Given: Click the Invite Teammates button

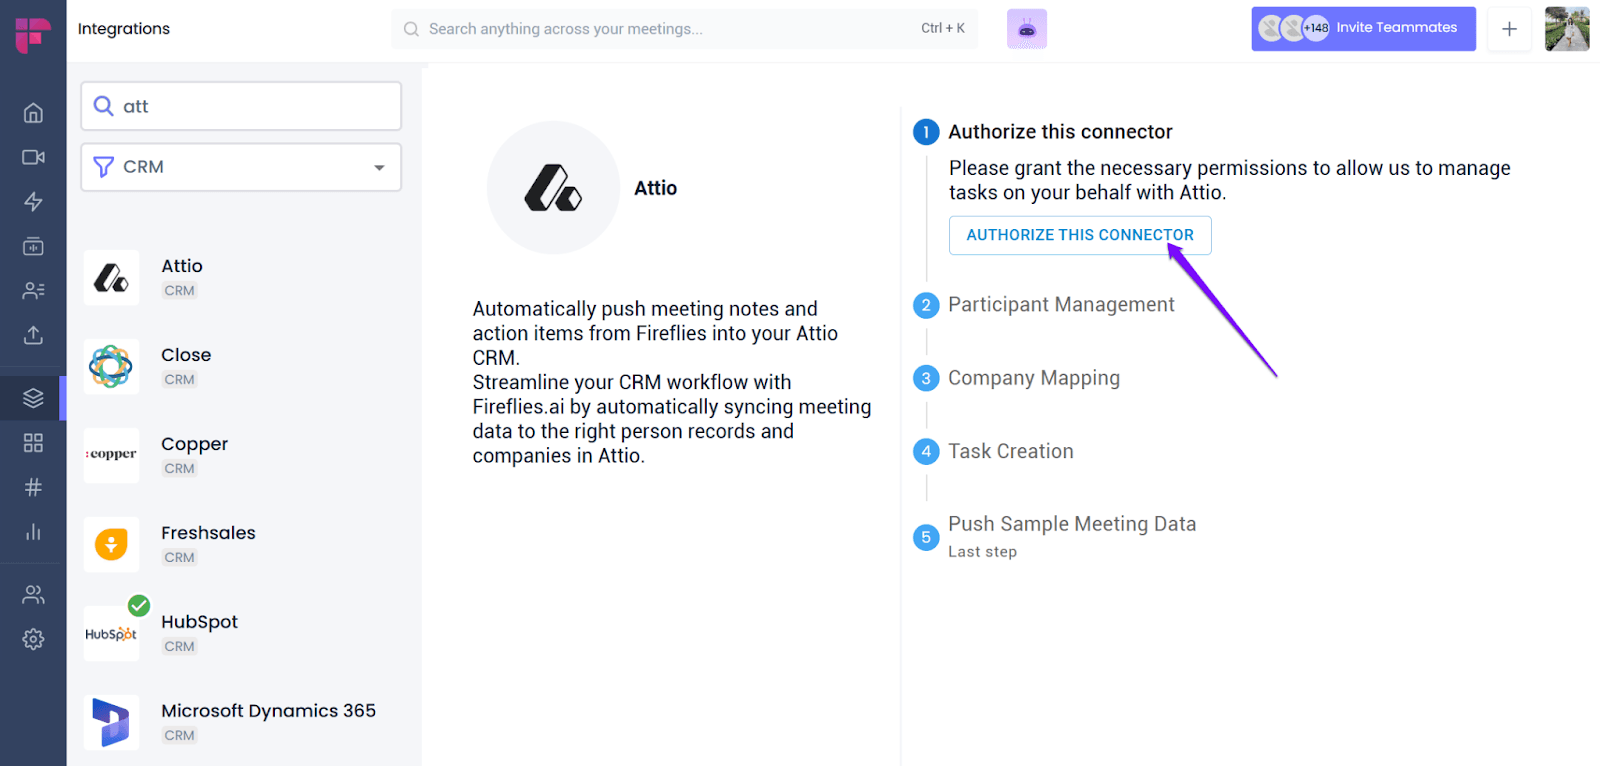Looking at the screenshot, I should pyautogui.click(x=1363, y=28).
